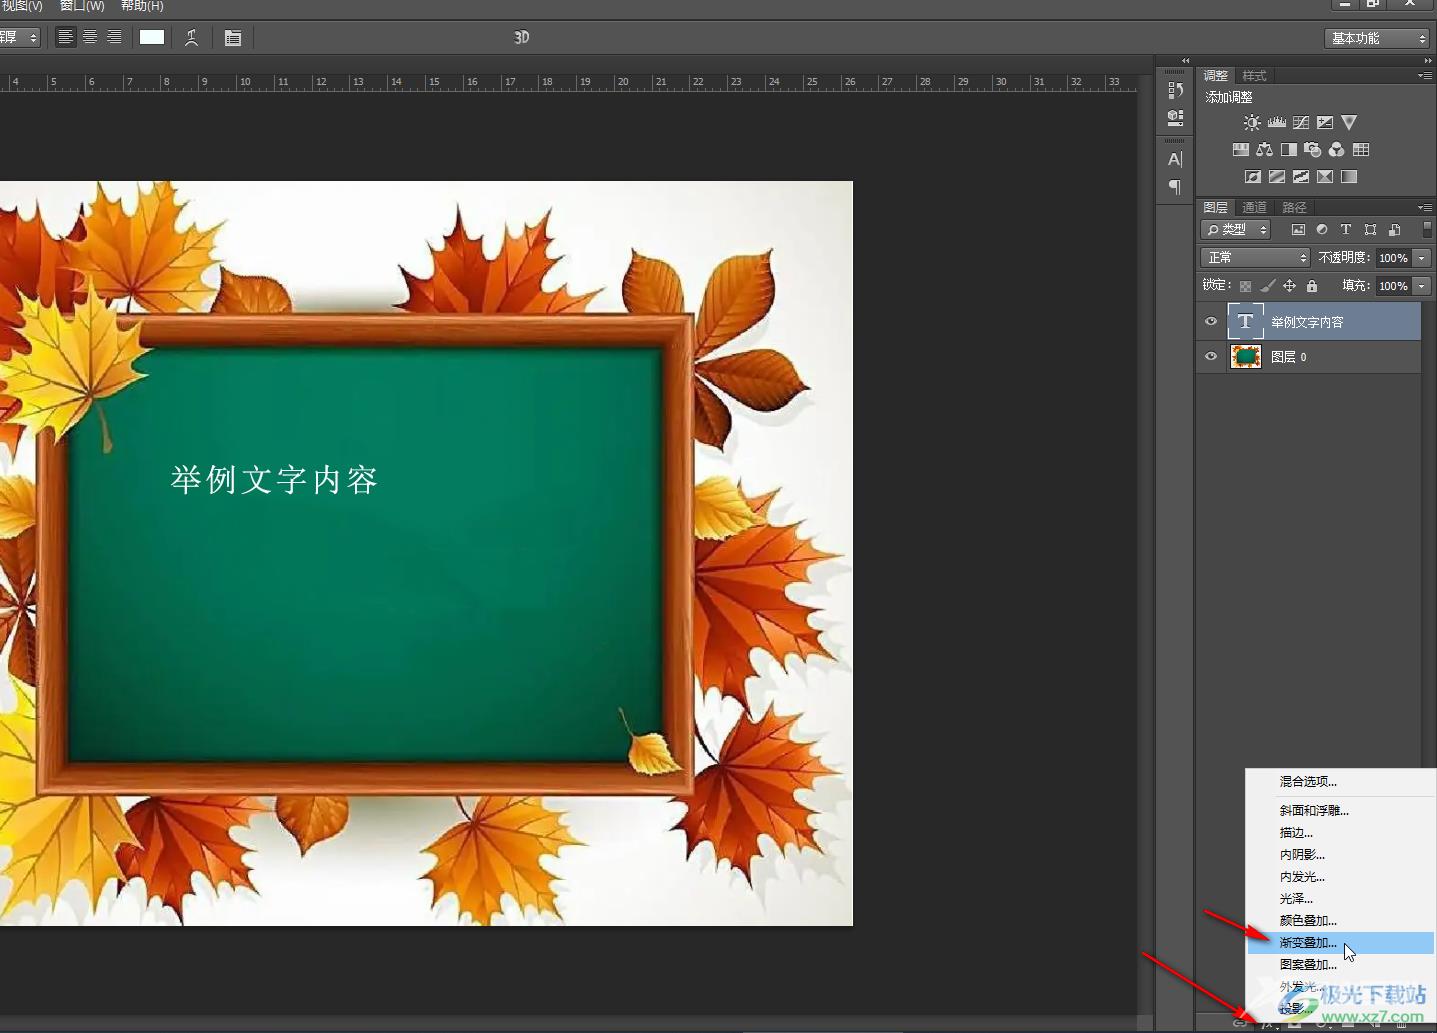1437x1033 pixels.
Task: Toggle lock image pixels
Action: point(1268,286)
